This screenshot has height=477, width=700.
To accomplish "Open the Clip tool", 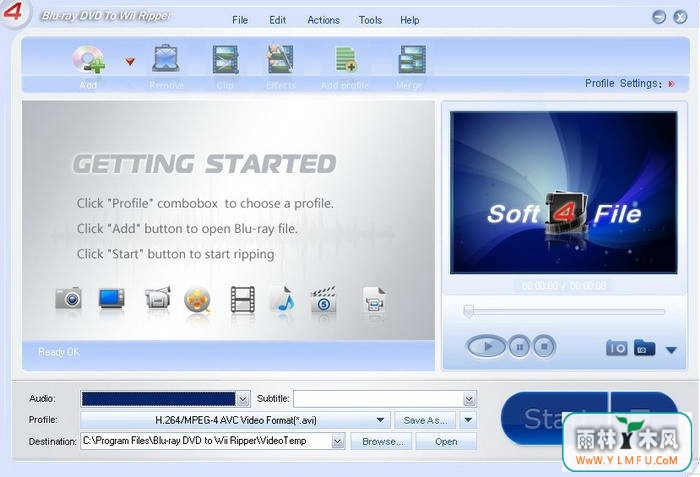I will click(225, 59).
